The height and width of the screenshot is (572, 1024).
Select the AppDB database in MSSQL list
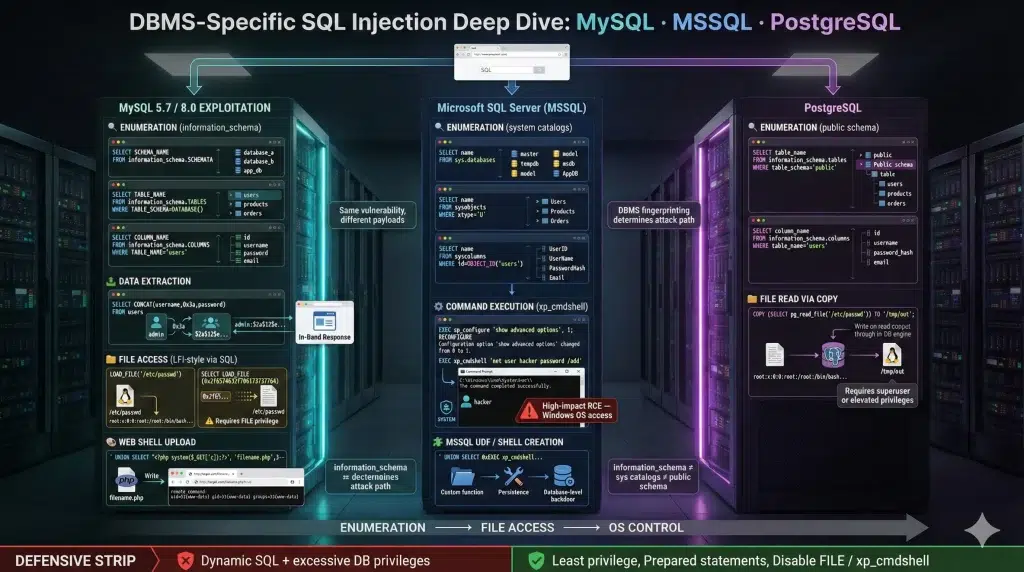click(x=566, y=174)
